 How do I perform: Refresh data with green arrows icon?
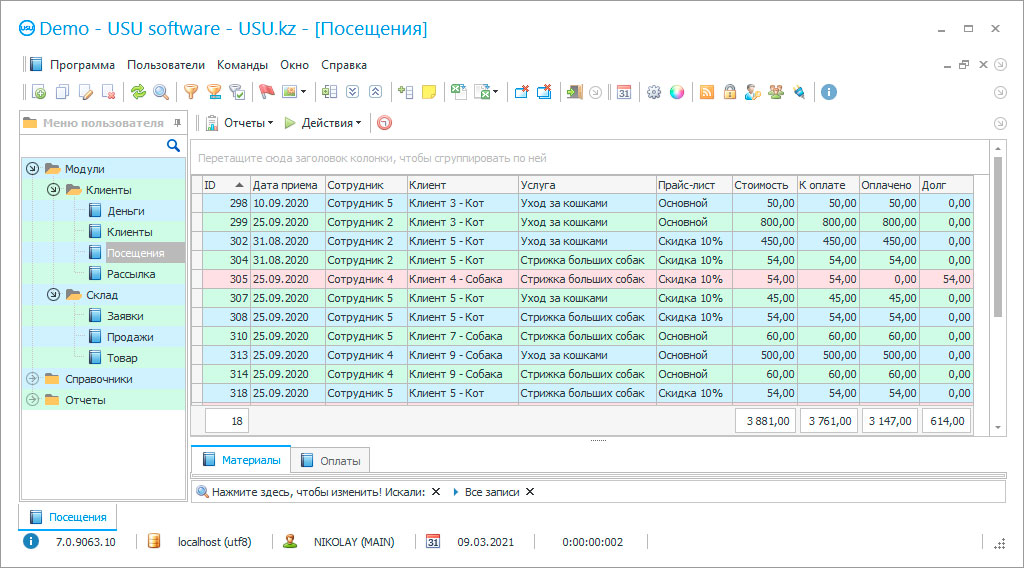click(x=138, y=92)
